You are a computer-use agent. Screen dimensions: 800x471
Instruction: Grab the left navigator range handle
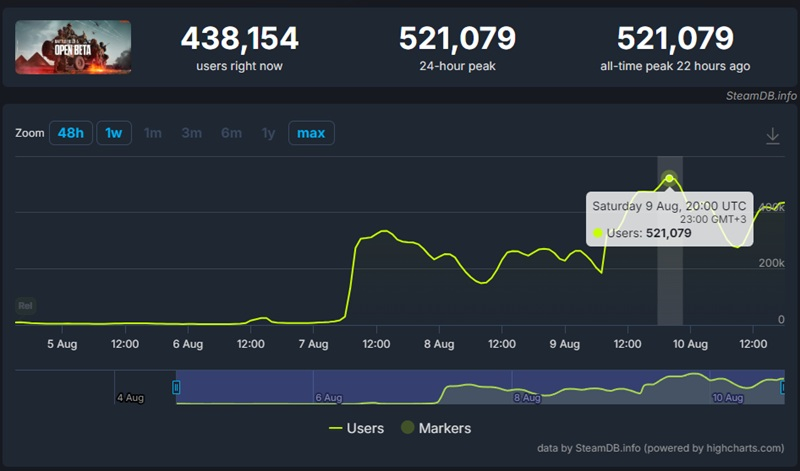point(176,387)
